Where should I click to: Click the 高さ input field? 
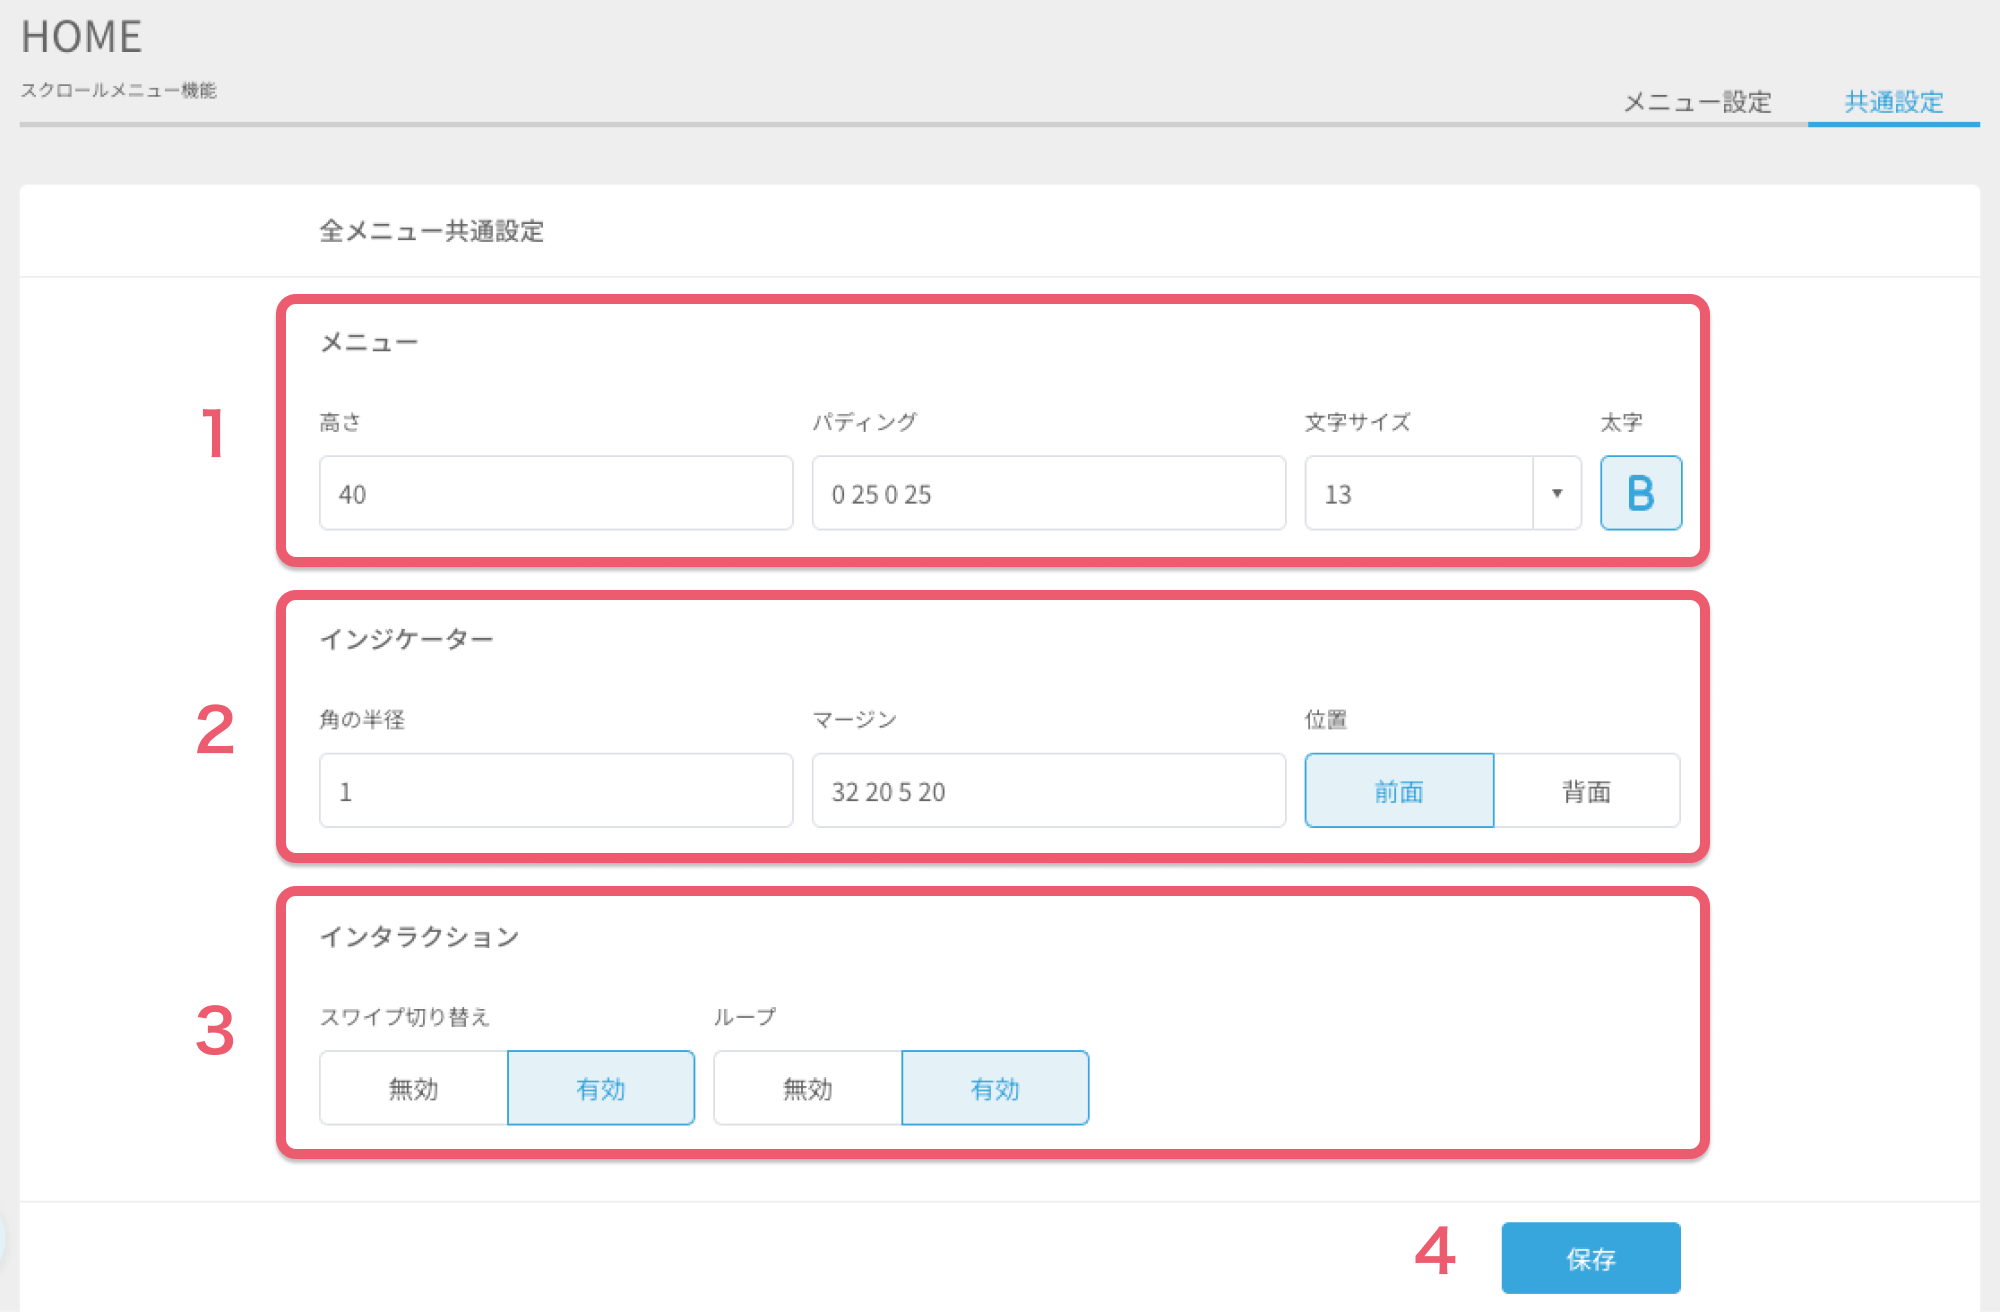click(556, 493)
